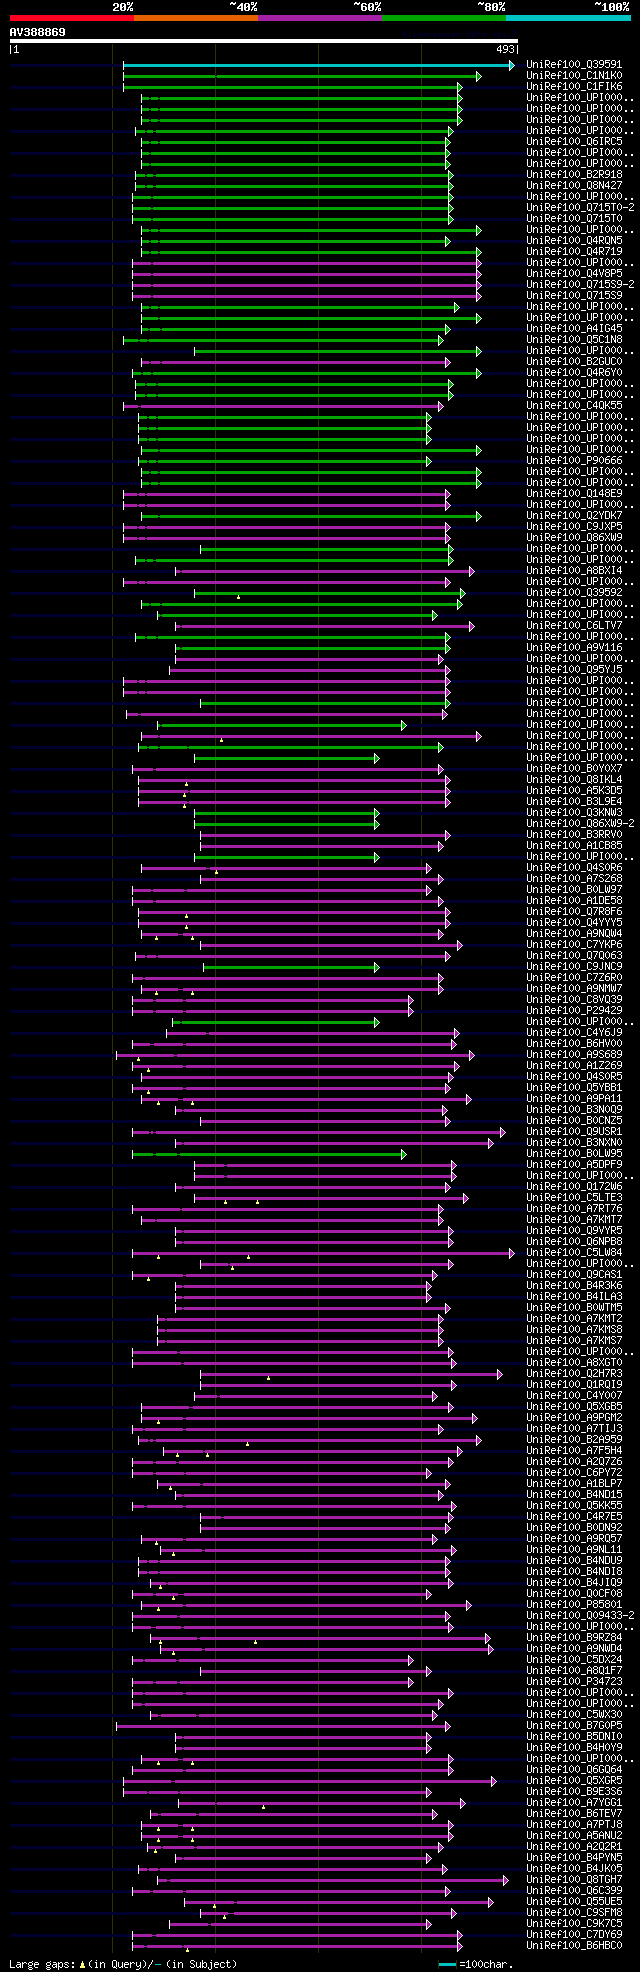Screen dimensions: 640x1972
Task: Select the UniRef100_Q9USR1 label
Action: [574, 1132]
